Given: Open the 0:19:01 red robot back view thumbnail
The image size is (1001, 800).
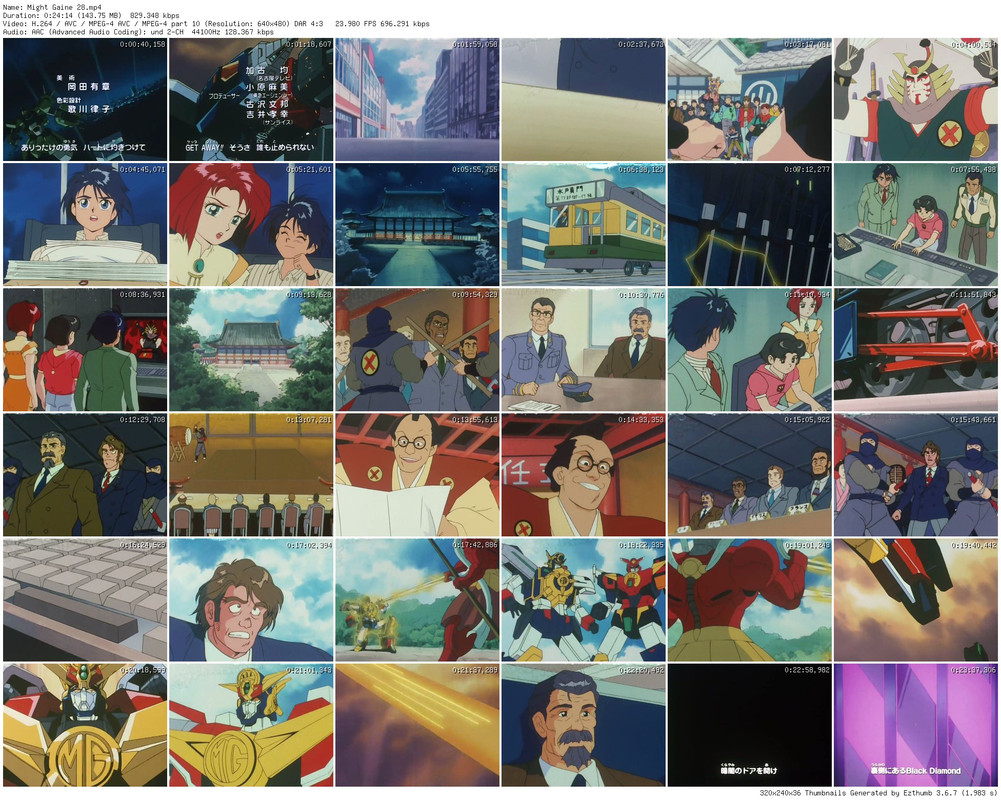Looking at the screenshot, I should [x=749, y=600].
